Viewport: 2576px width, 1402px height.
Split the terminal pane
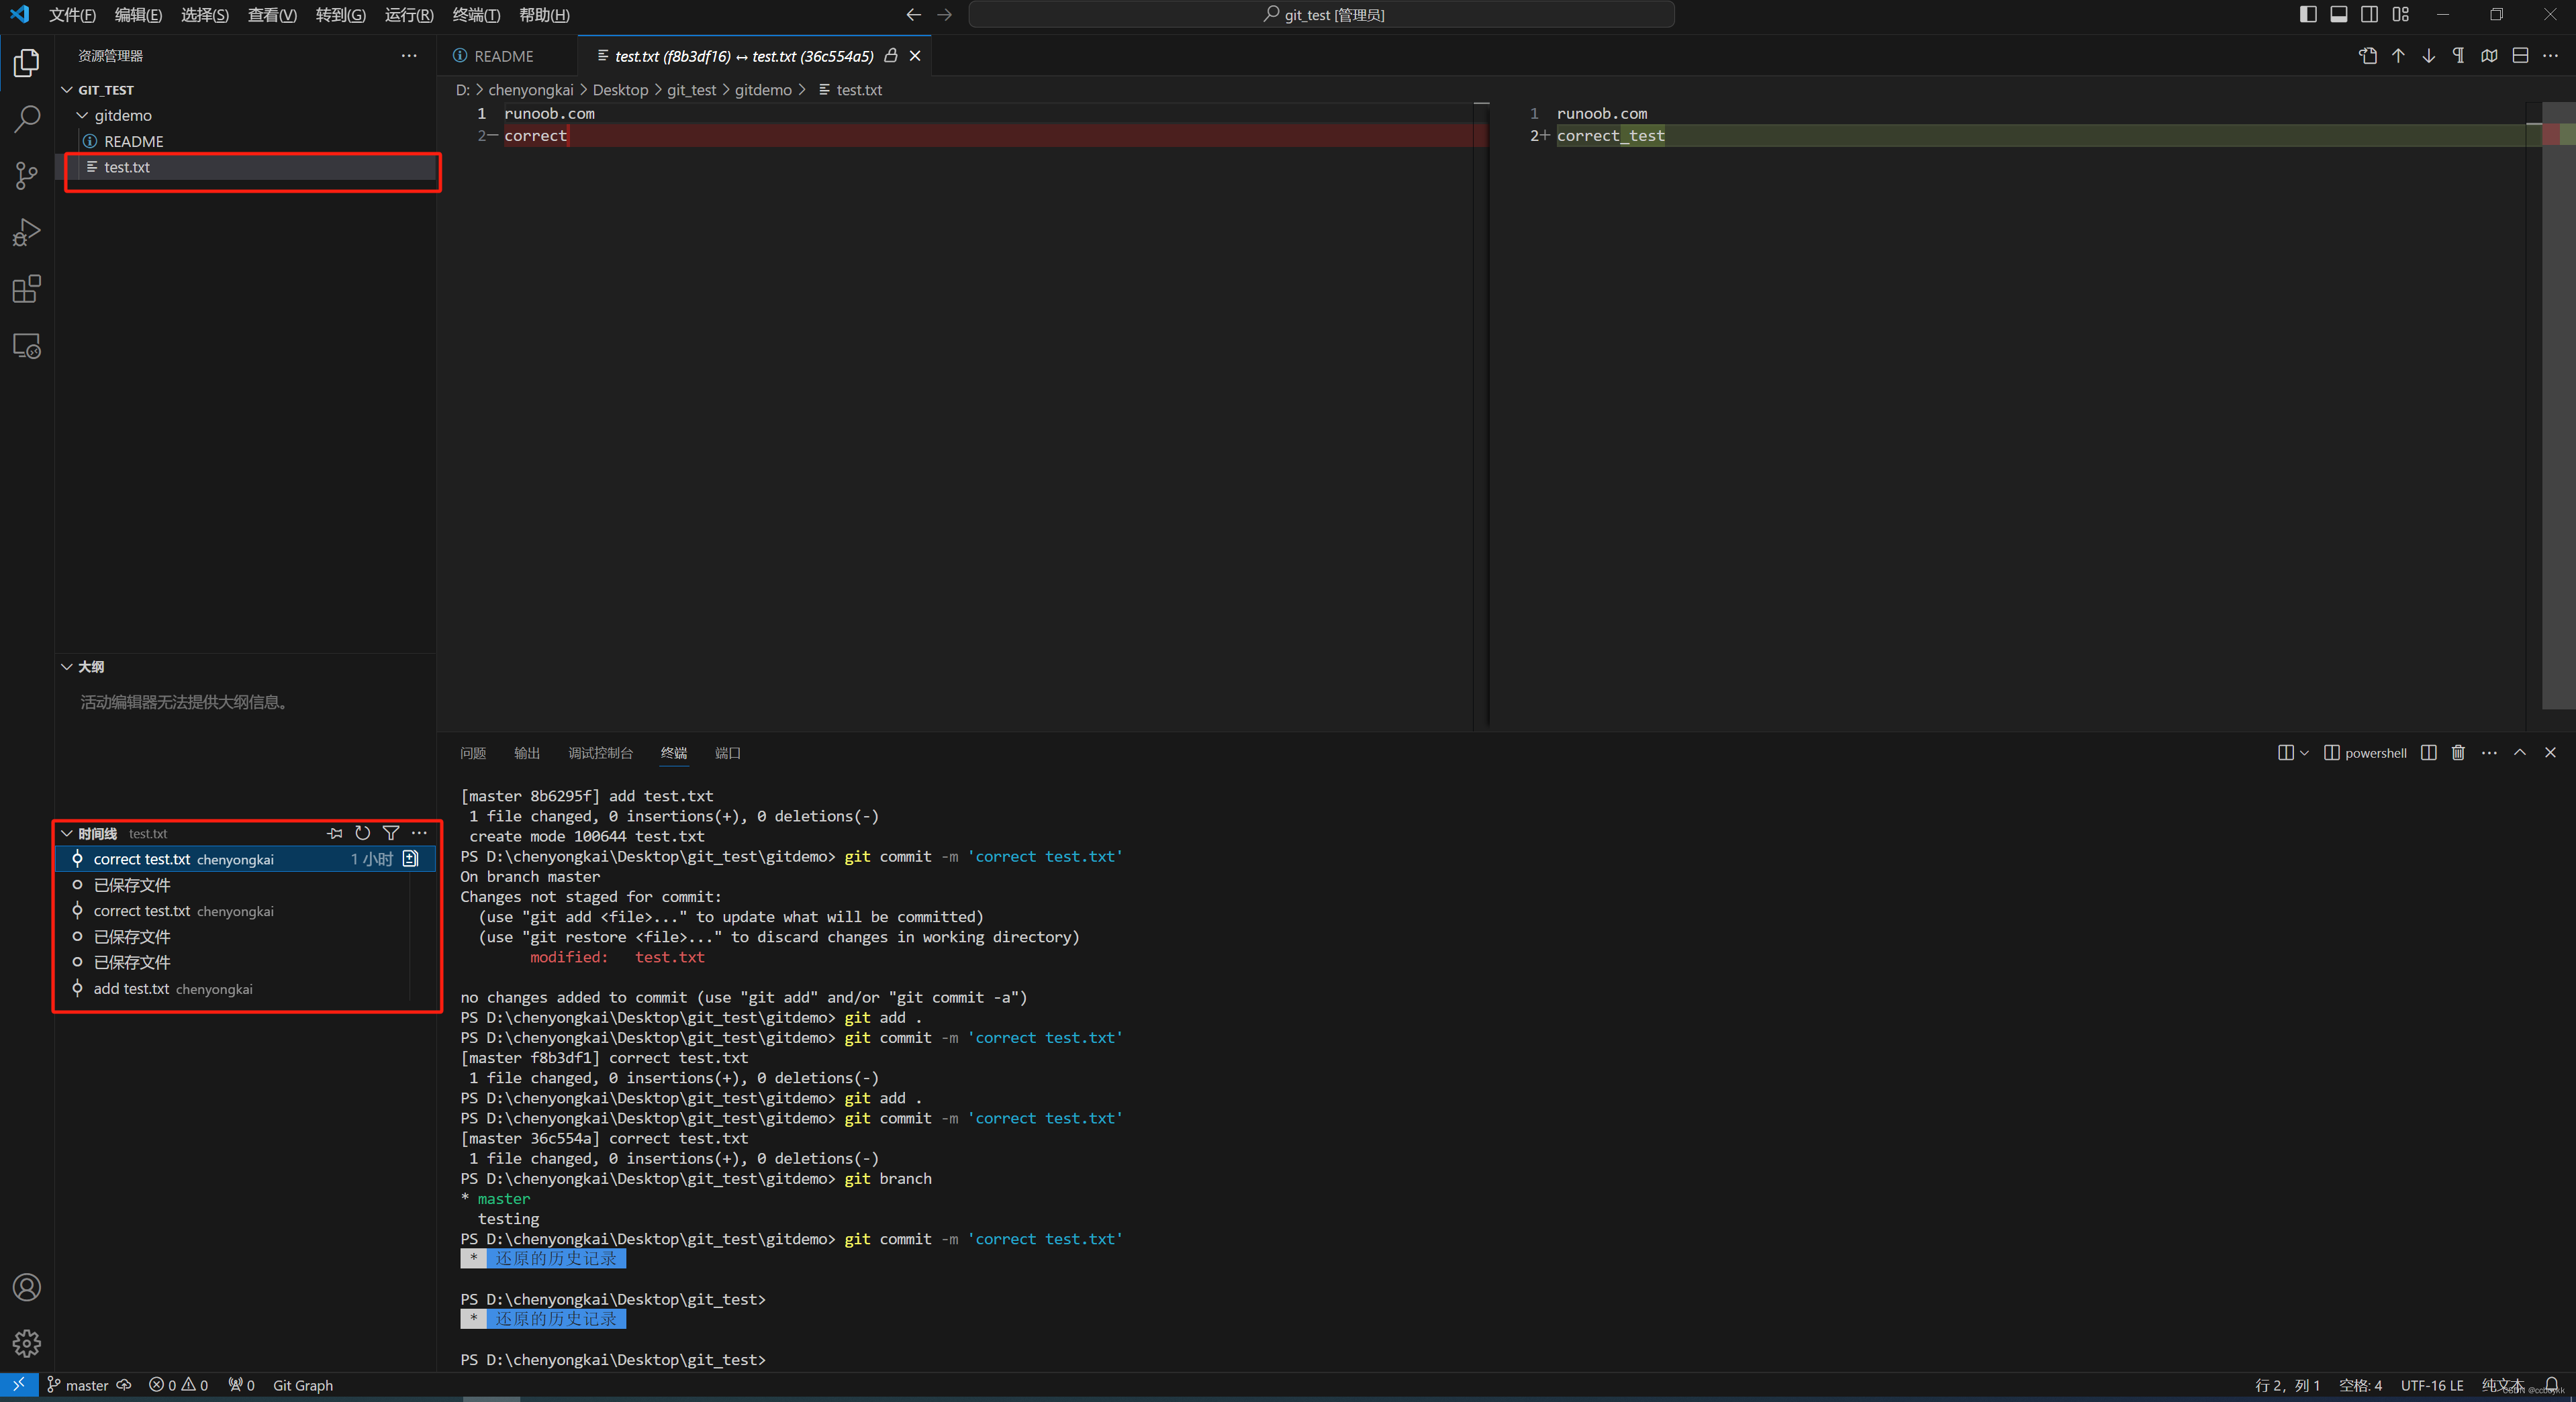point(2428,753)
